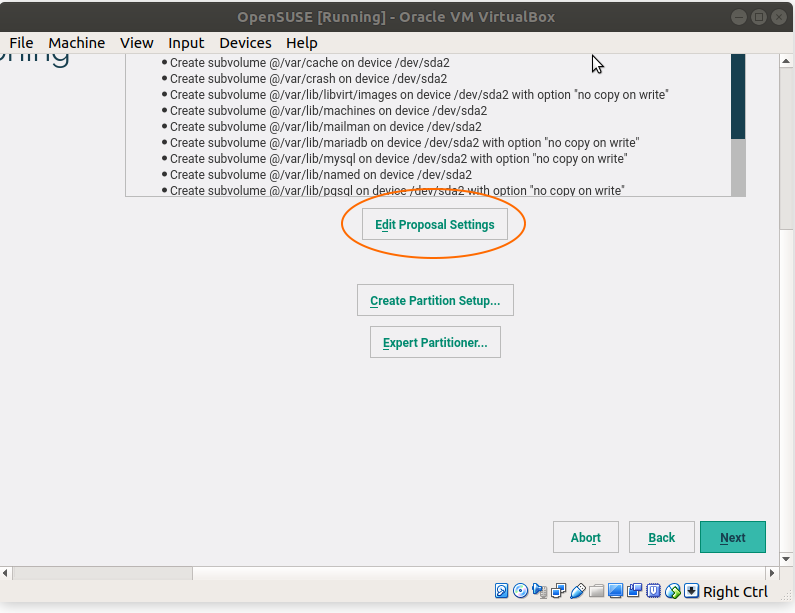
Task: Click the mouse integration status icon
Action: pyautogui.click(x=672, y=591)
